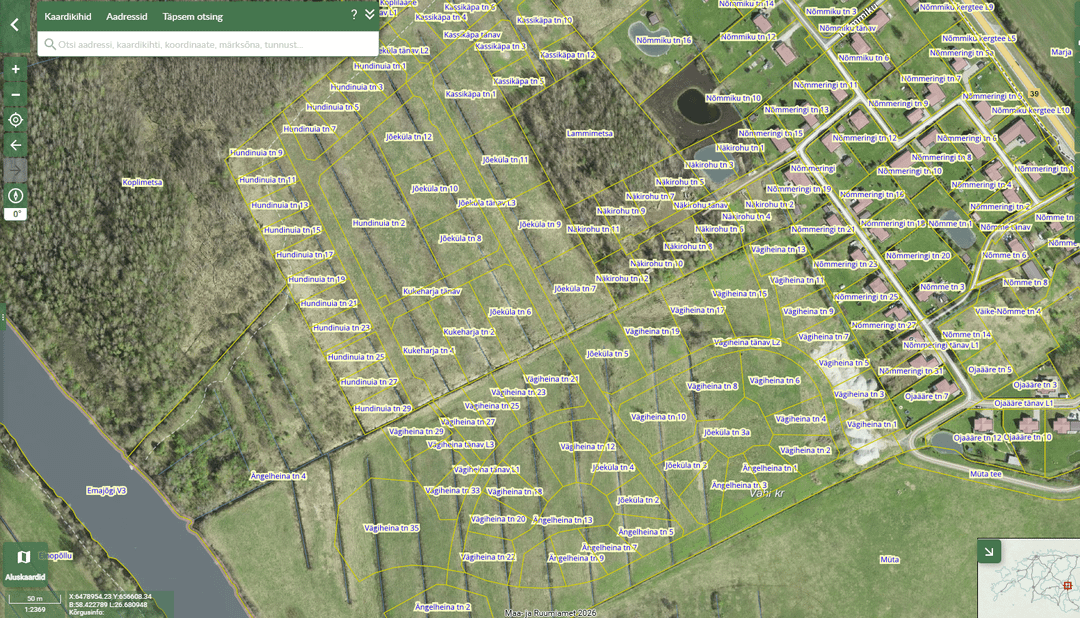Viewport: 1080px width, 618px height.
Task: Click the Vägiheina tn 35 parcel
Action: point(392,527)
